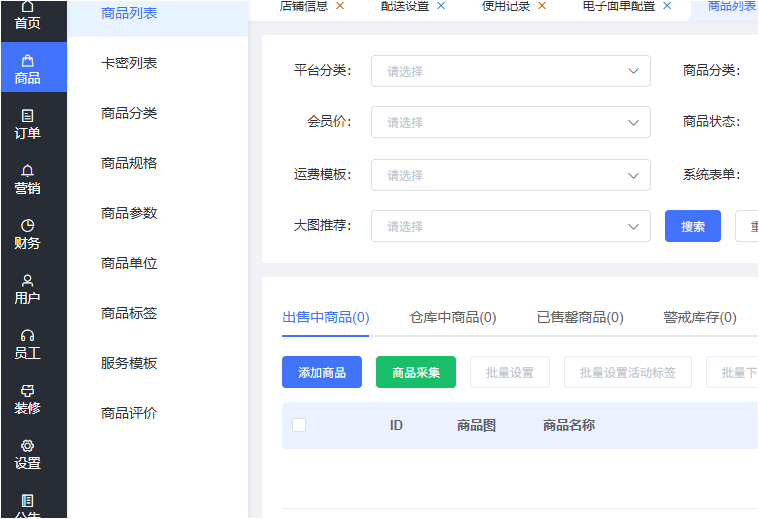Open 服务模板 in the submenu

click(x=129, y=363)
